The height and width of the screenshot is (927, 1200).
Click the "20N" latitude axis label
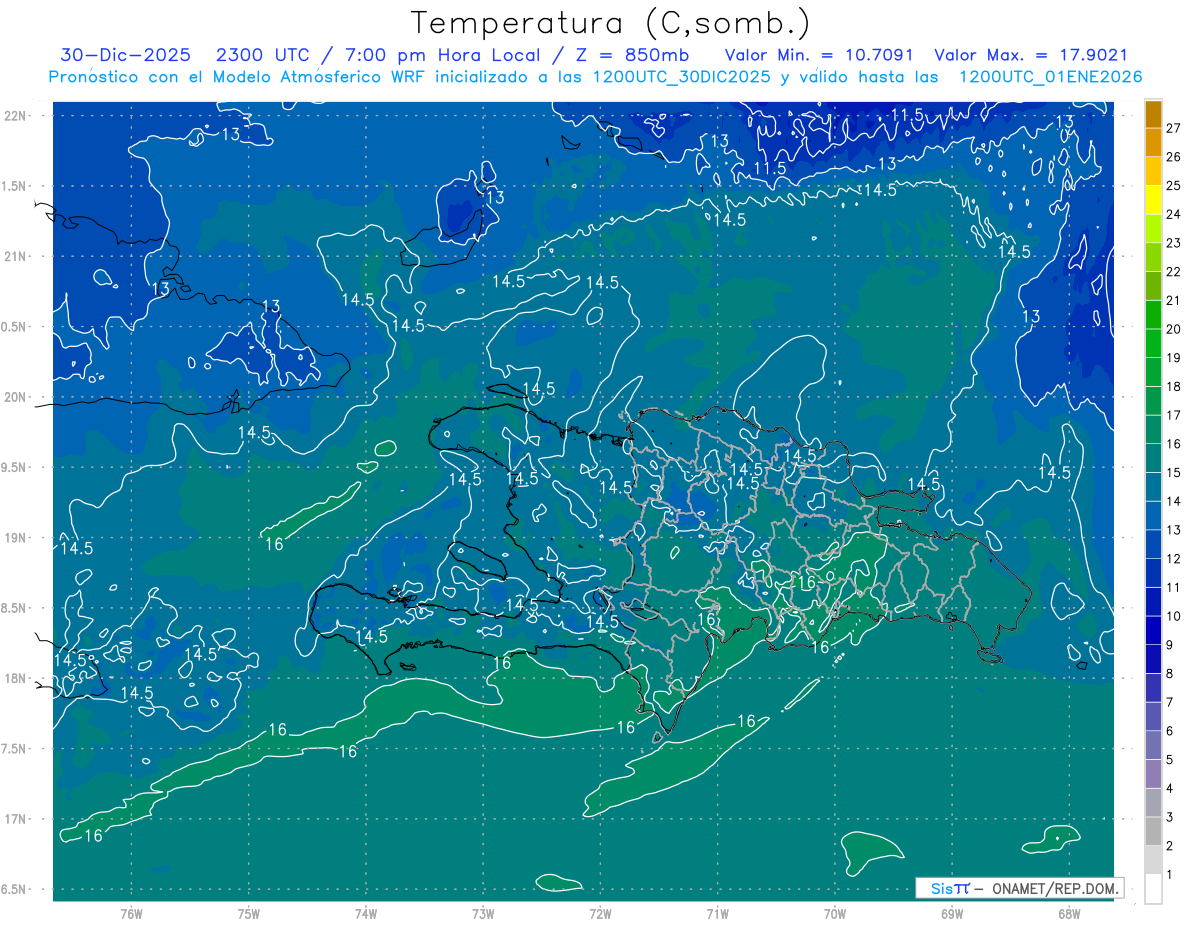(15, 397)
